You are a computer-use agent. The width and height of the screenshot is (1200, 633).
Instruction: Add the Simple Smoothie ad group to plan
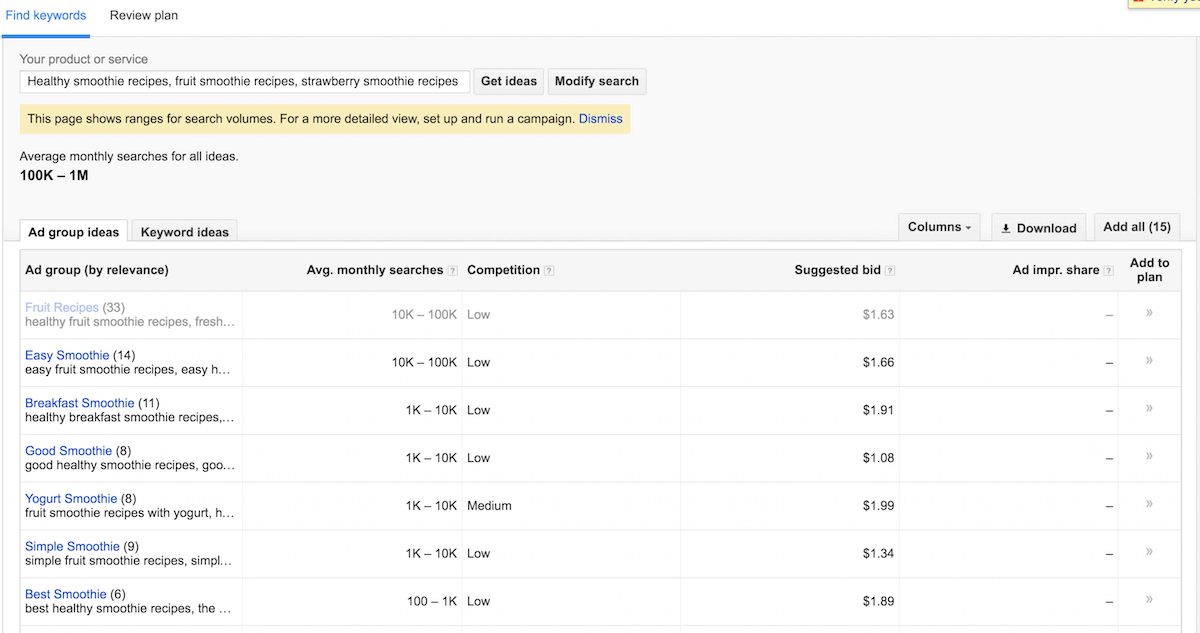(1148, 553)
